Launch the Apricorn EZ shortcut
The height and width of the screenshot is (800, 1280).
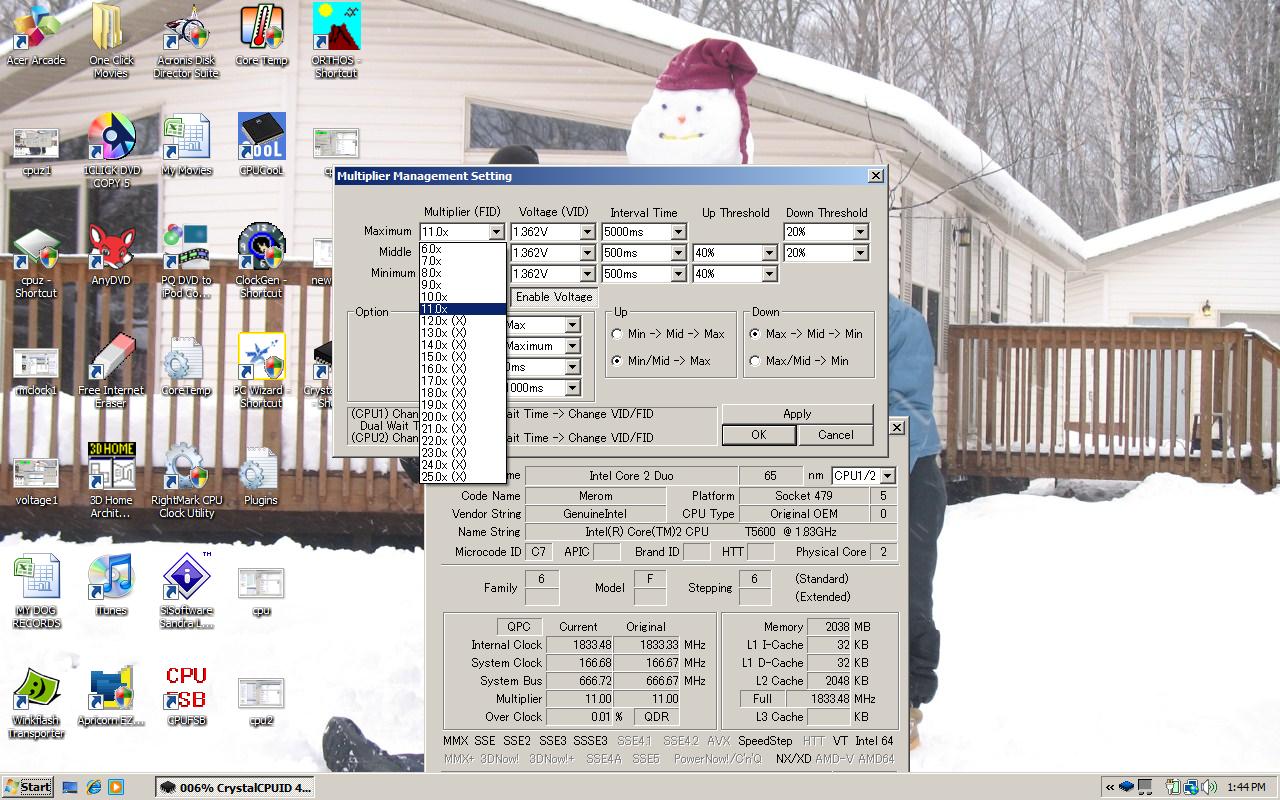[111, 695]
